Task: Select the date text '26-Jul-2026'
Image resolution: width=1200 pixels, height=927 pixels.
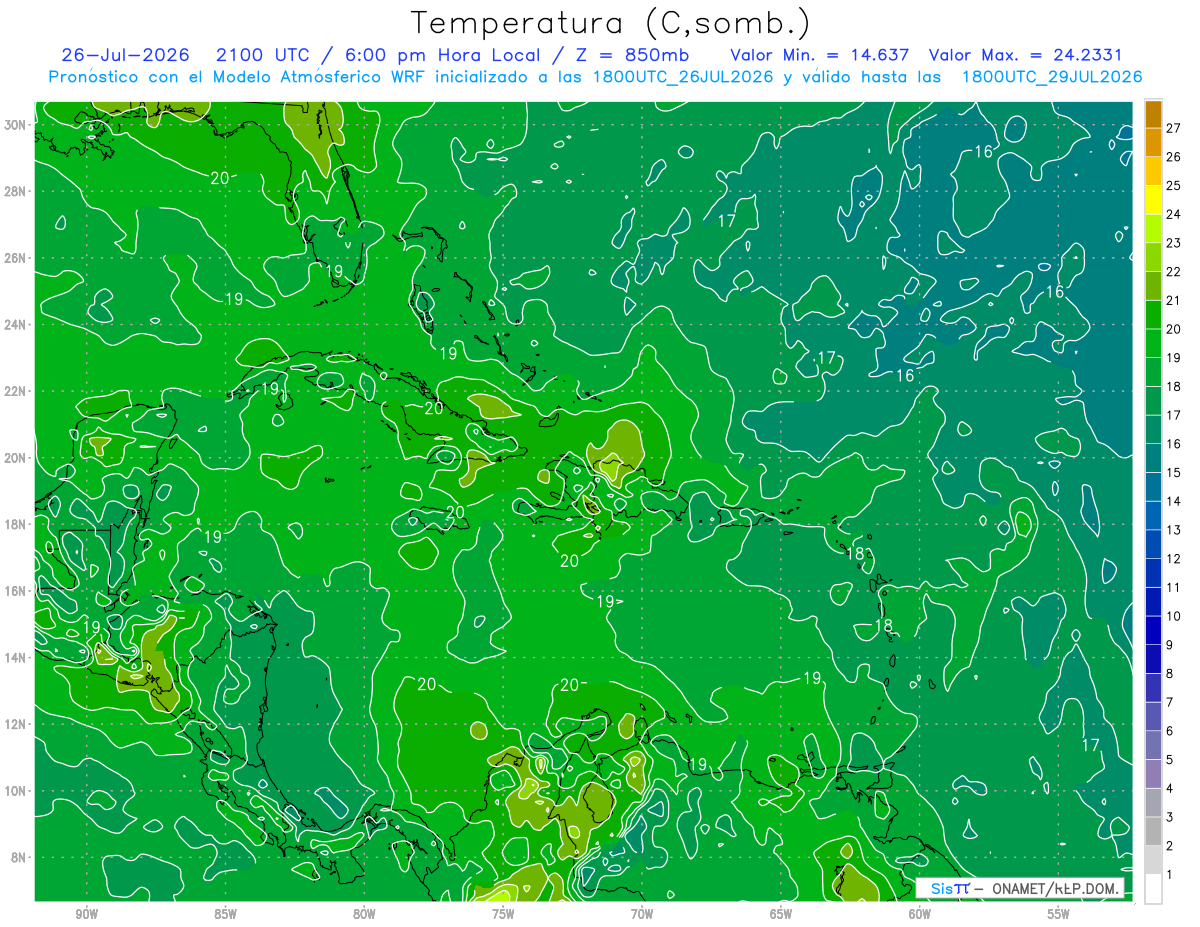Action: 128,55
